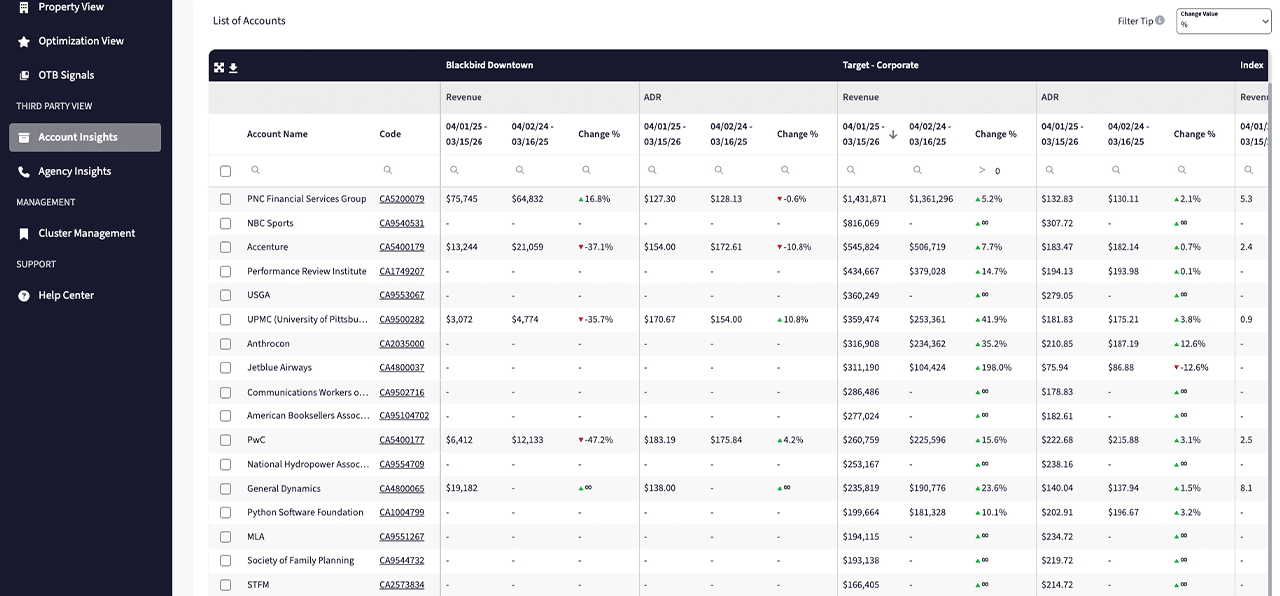Sort by Blackbird Downtown Revenue Change %
This screenshot has height=596, width=1280.
pyautogui.click(x=599, y=134)
